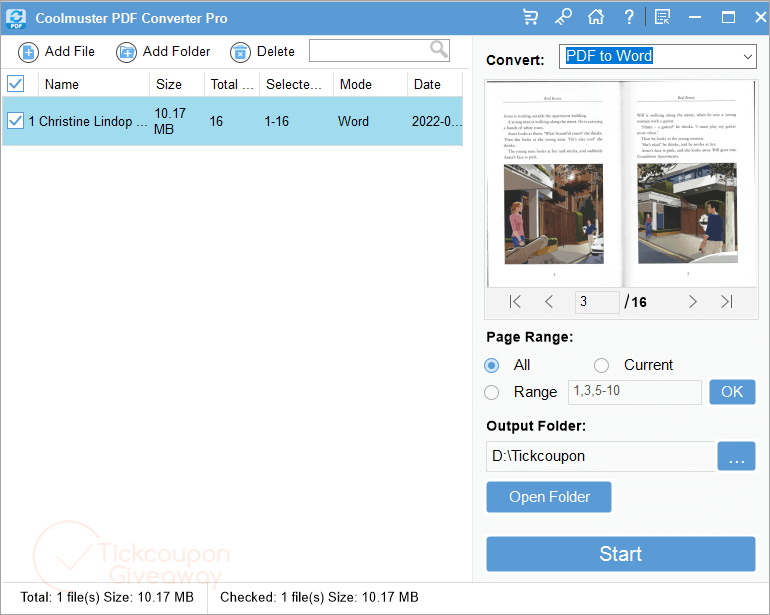Click the 1-16 selected pages cell
Viewport: 770px width, 615px height.
click(x=276, y=121)
